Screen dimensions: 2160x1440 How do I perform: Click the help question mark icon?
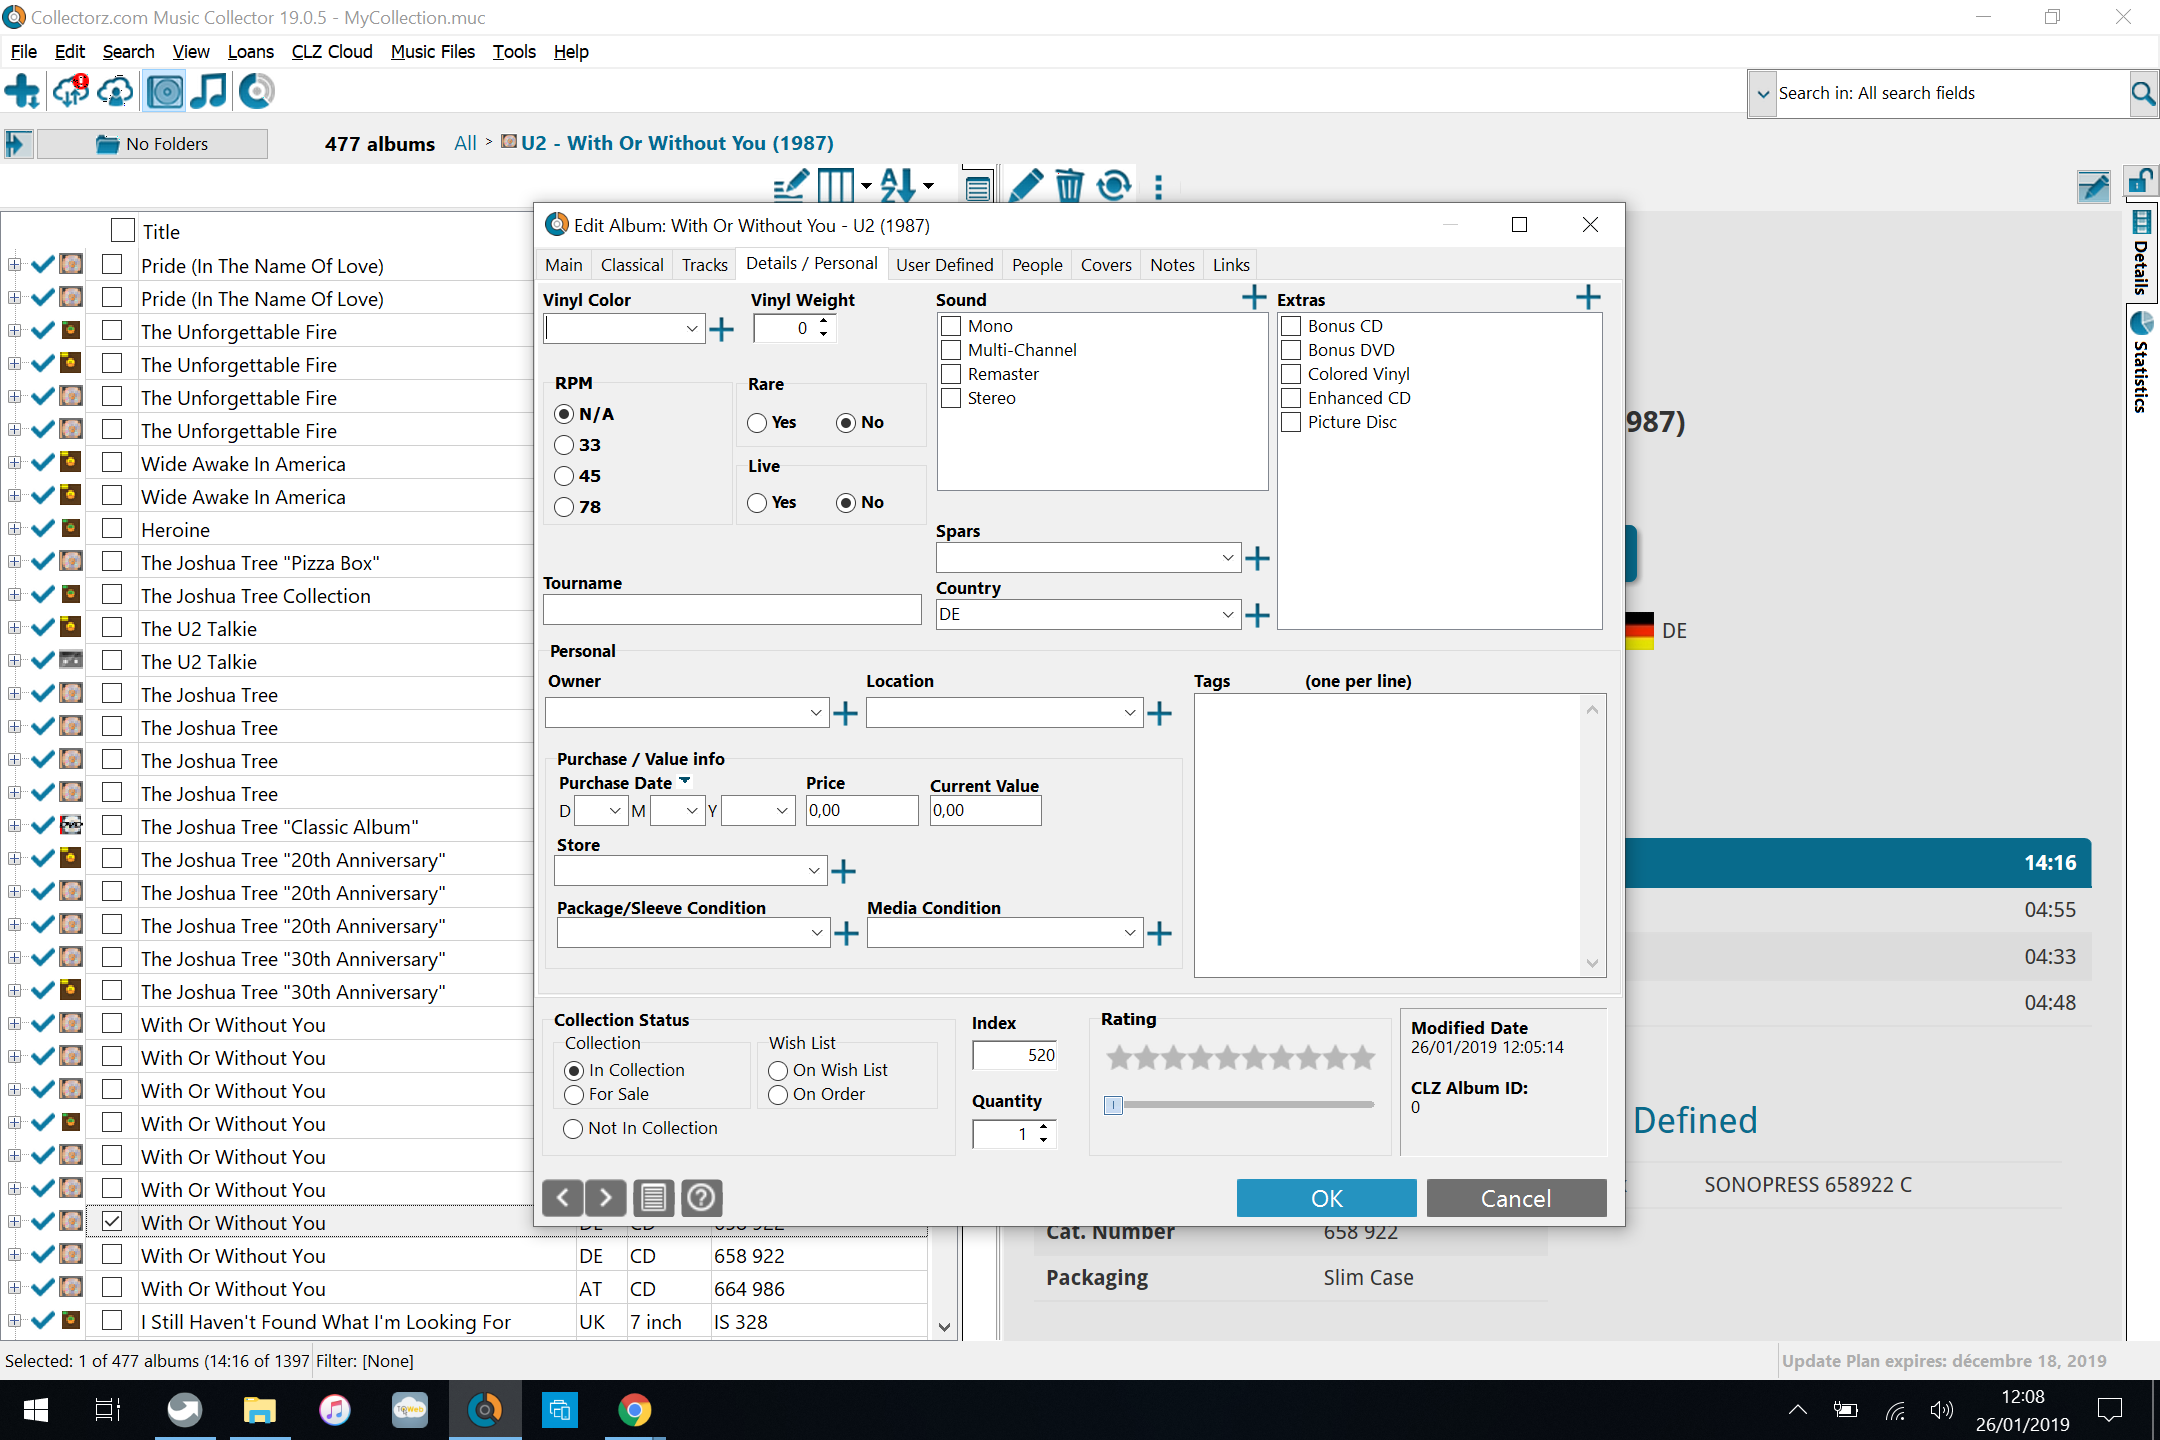click(702, 1197)
